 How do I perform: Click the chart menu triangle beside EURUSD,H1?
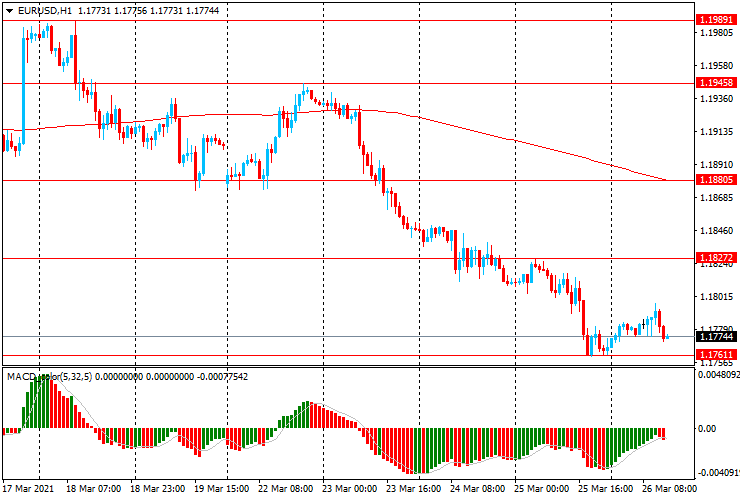click(9, 10)
